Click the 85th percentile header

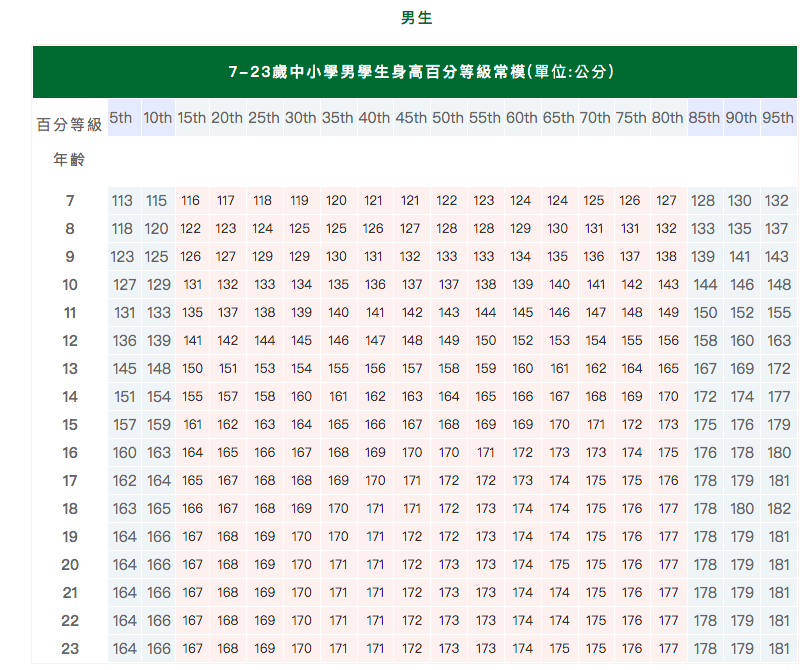(x=704, y=118)
